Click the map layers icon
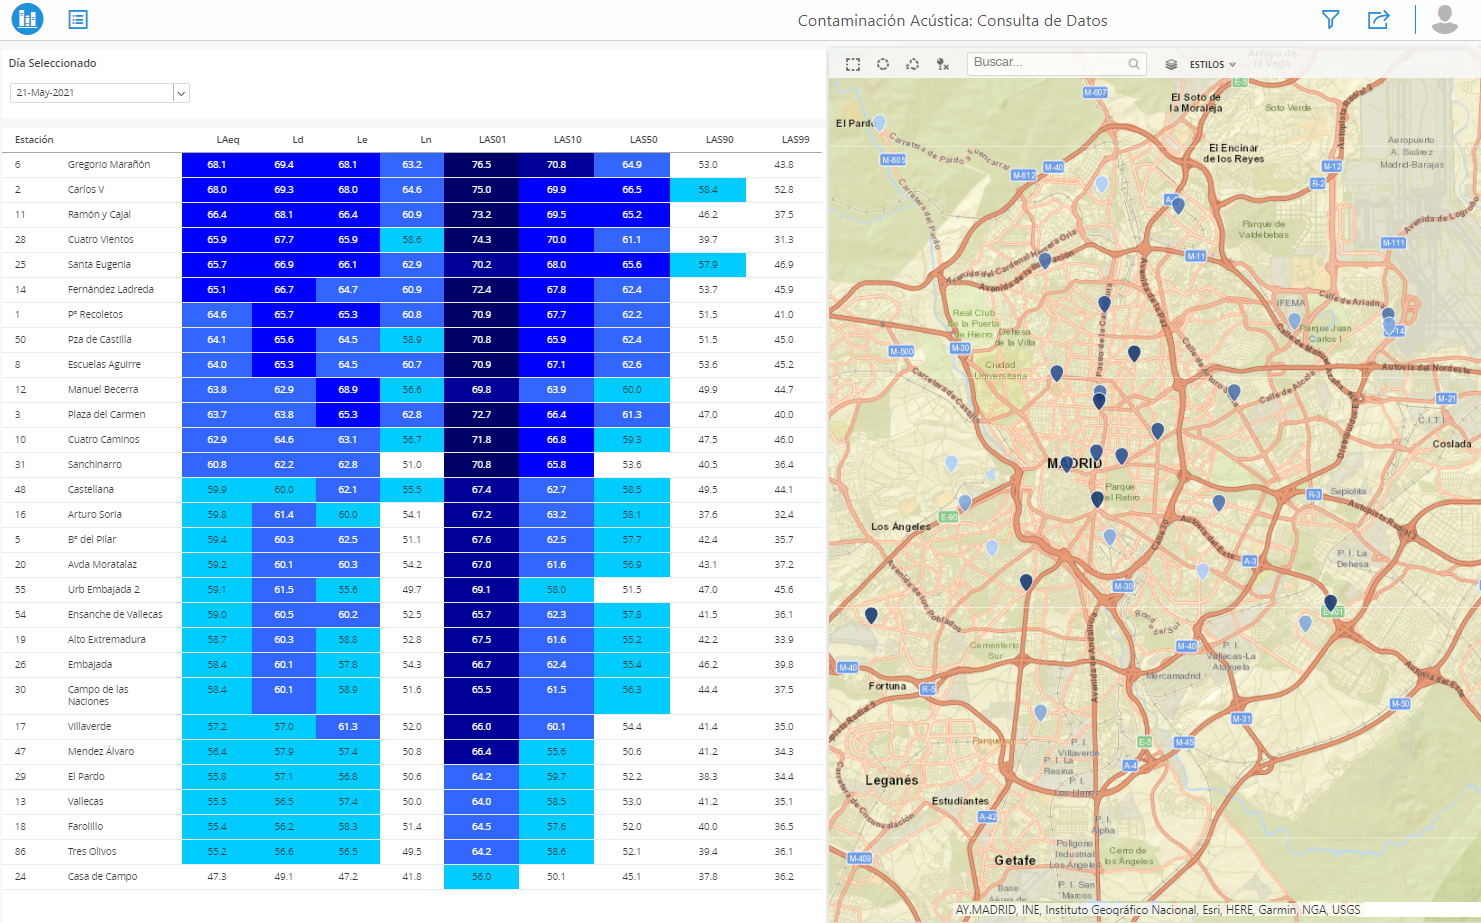Viewport: 1481px width, 923px height. click(1171, 64)
